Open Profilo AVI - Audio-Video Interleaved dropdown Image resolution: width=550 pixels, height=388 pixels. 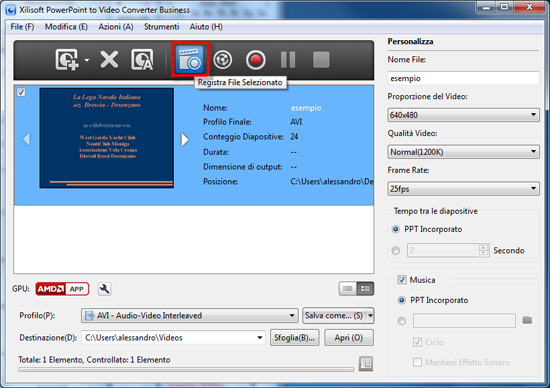click(x=189, y=315)
